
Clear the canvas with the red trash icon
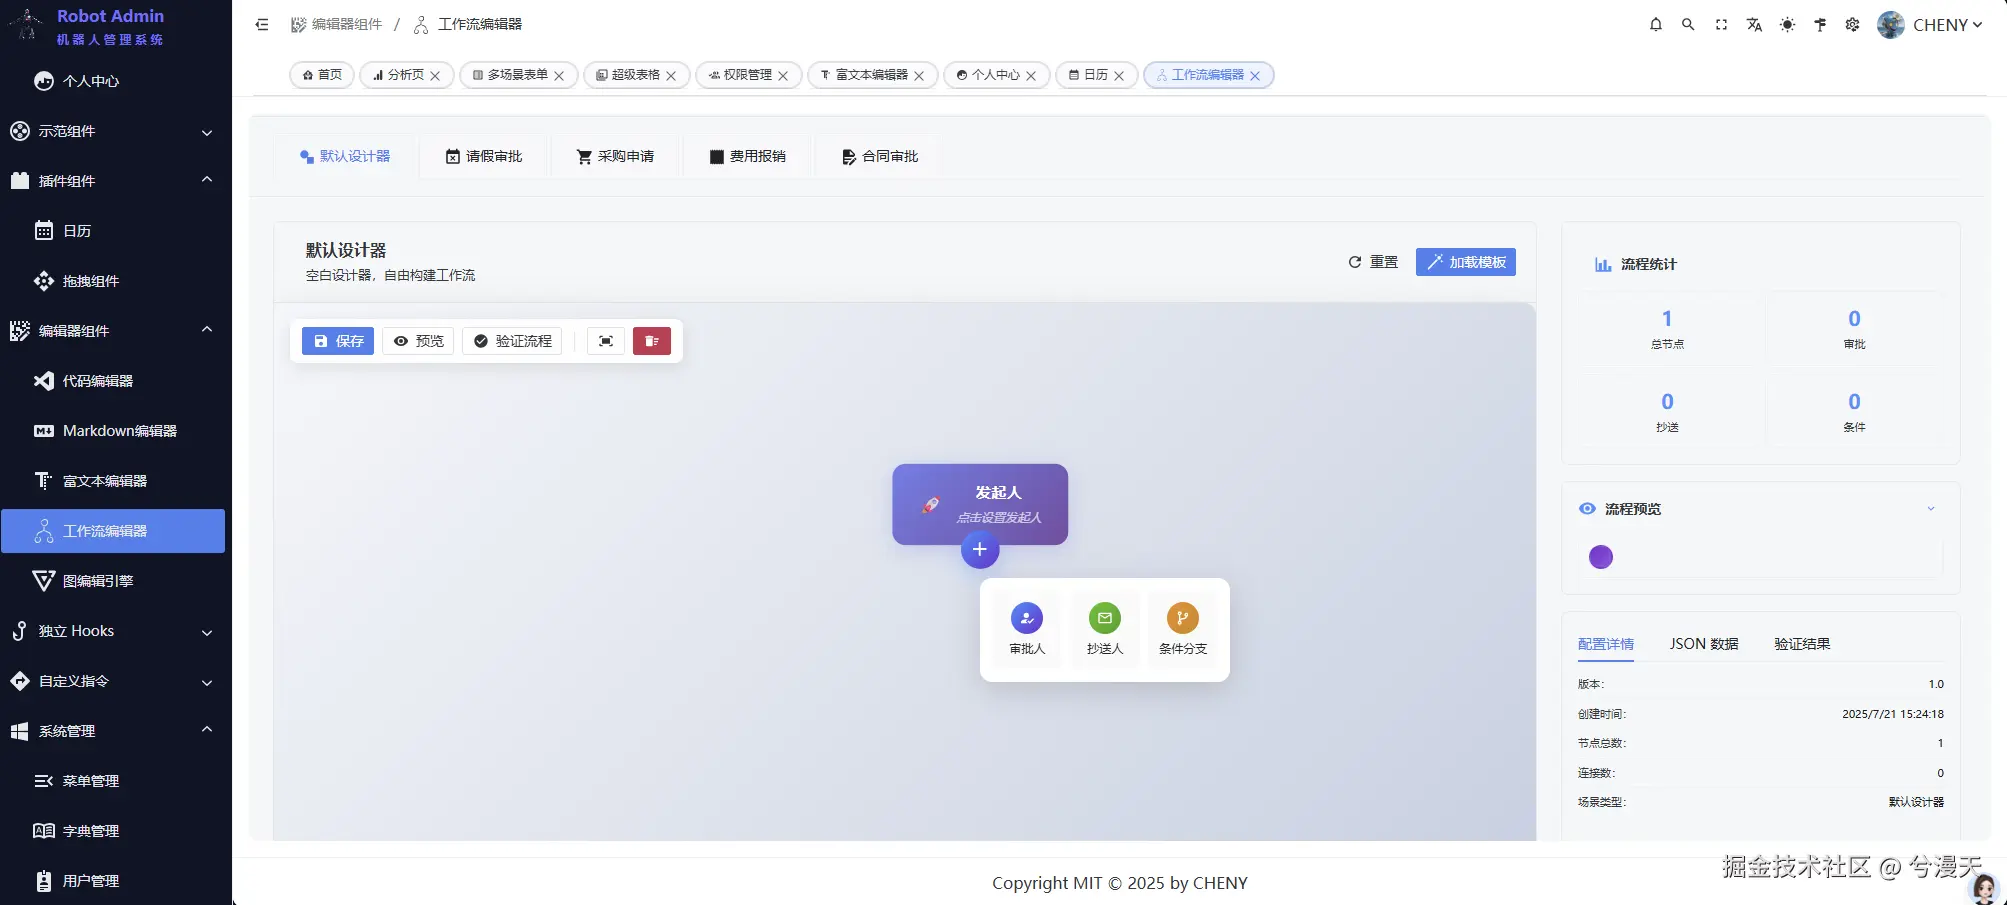click(652, 341)
